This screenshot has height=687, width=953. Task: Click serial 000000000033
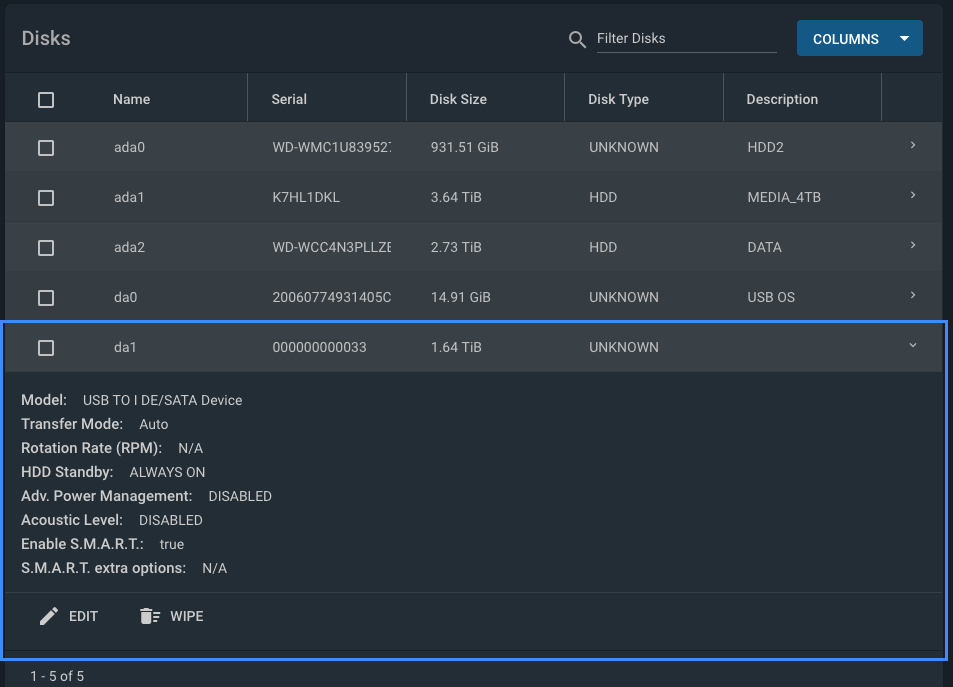319,347
